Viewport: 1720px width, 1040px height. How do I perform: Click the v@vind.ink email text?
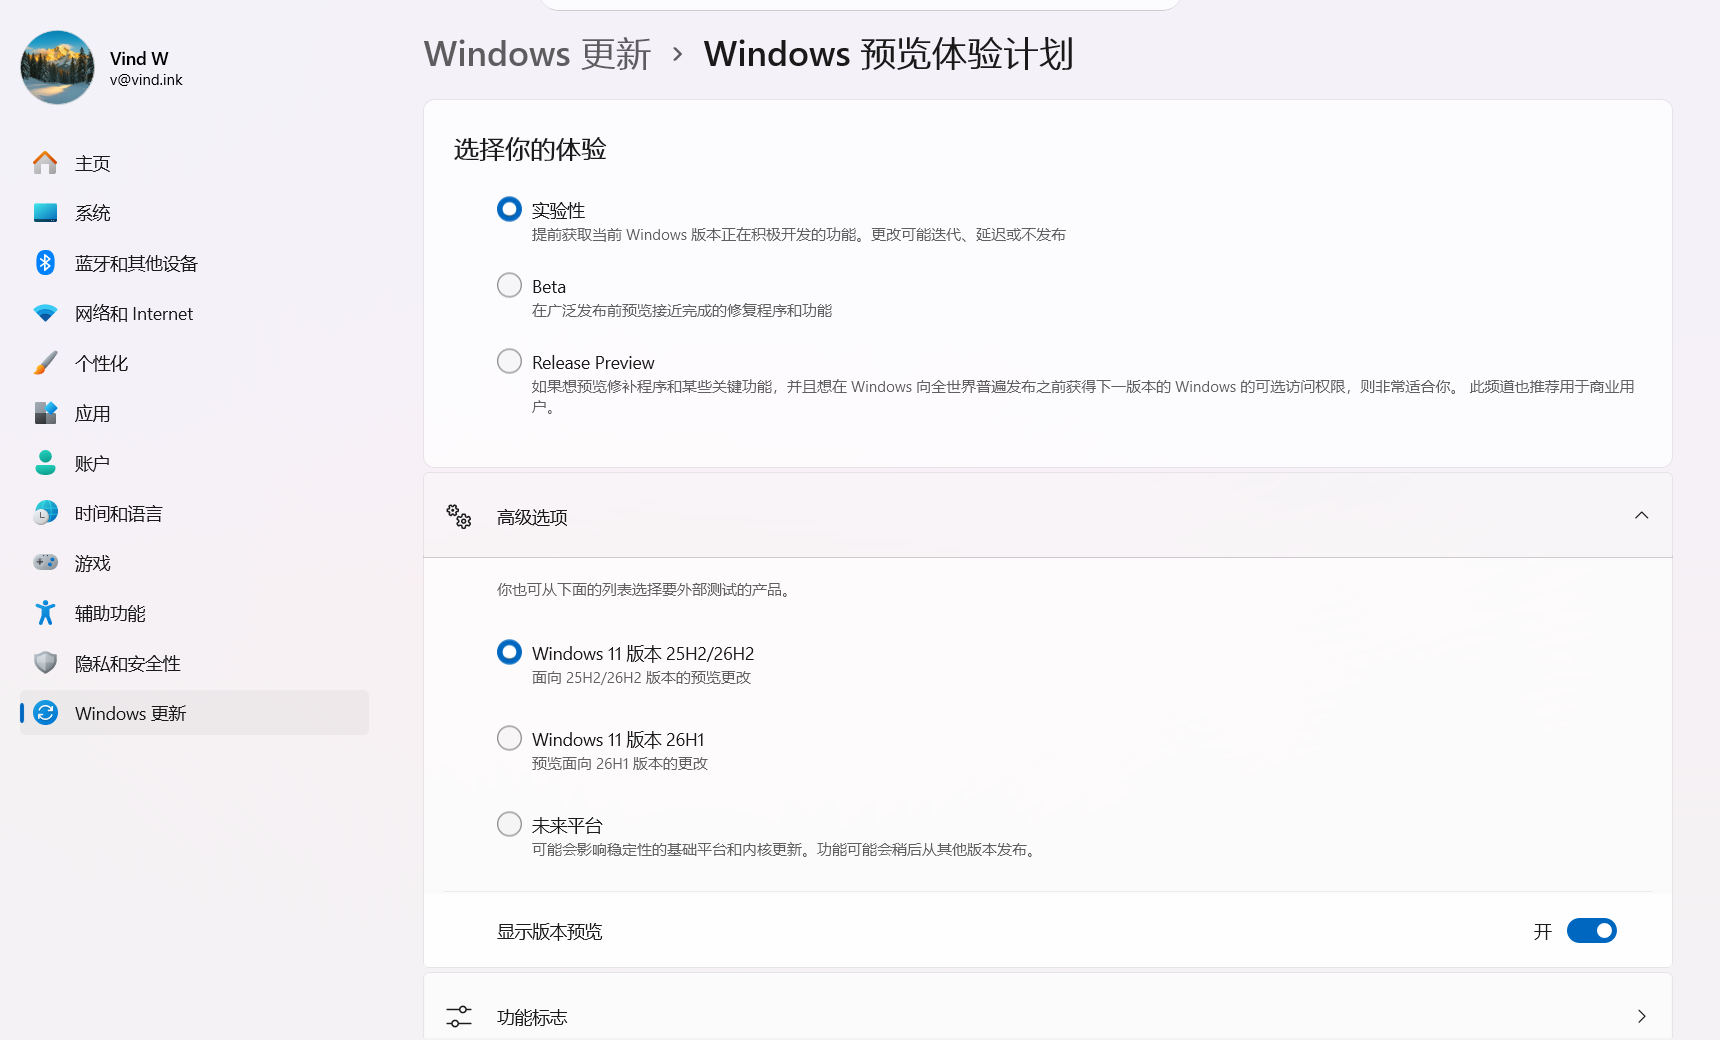click(146, 80)
